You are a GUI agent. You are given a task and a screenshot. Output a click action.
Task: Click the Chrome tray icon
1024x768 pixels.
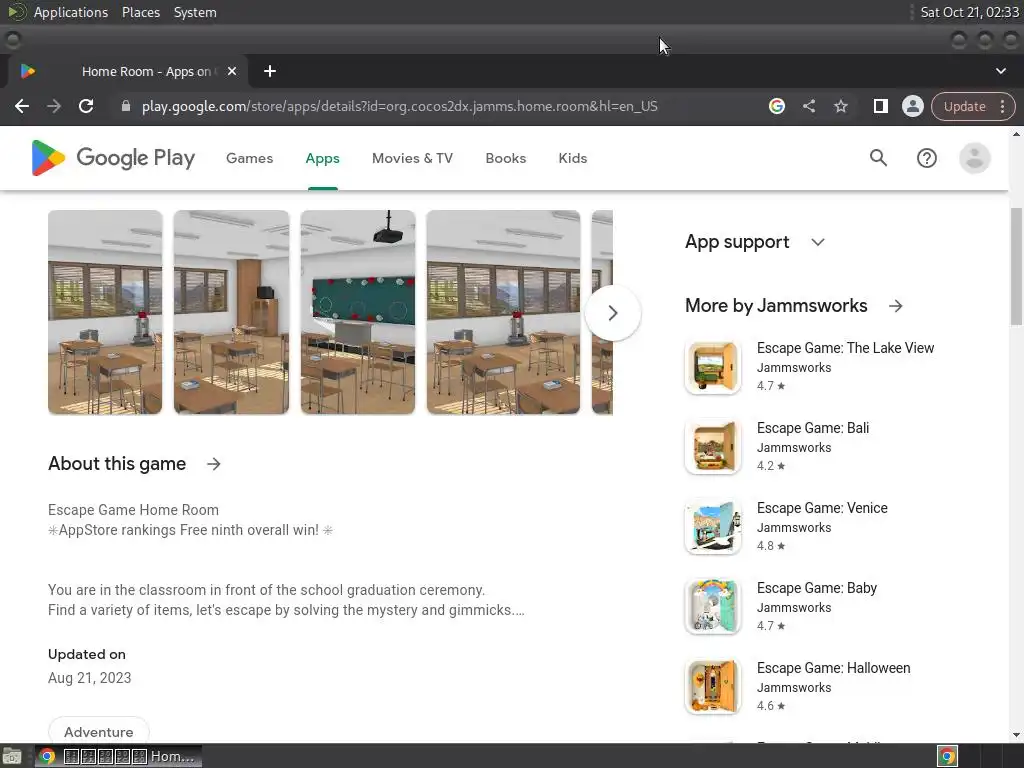pyautogui.click(x=947, y=756)
